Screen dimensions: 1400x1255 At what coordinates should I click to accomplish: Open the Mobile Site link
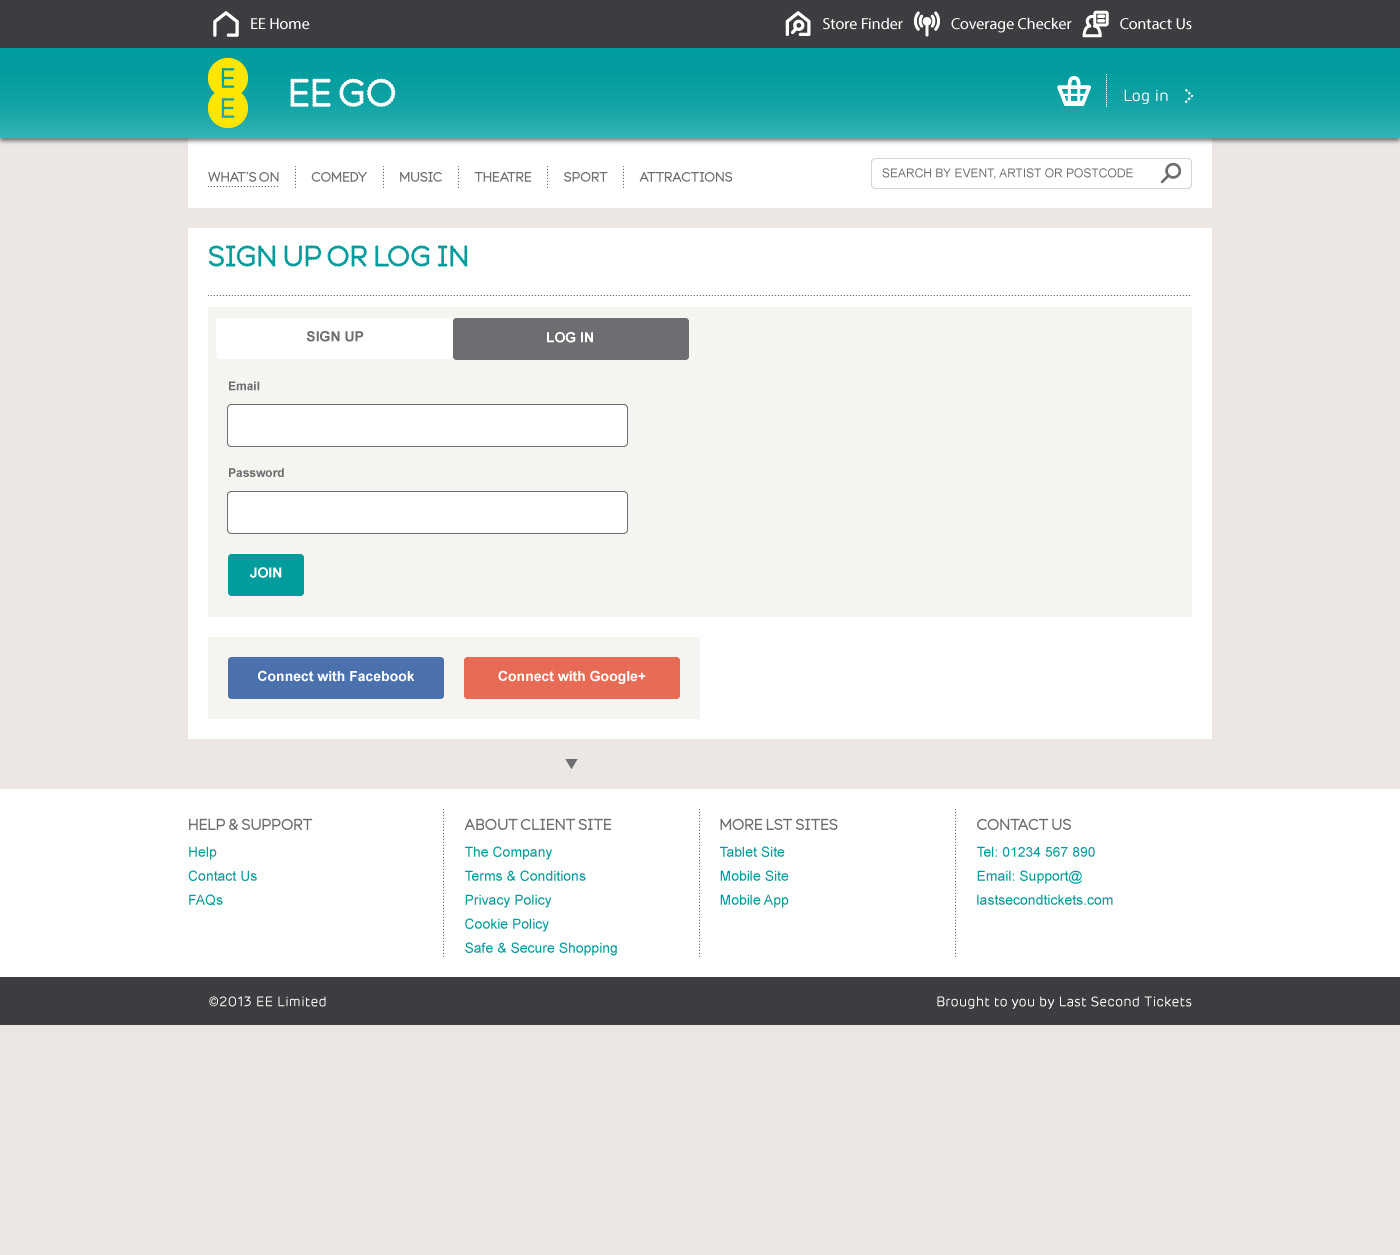tap(754, 876)
